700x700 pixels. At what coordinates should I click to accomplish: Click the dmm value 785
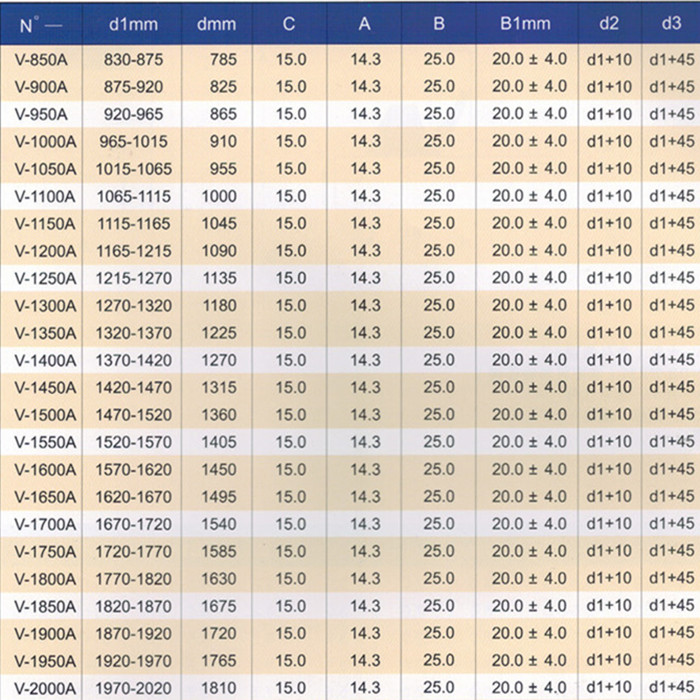[223, 60]
